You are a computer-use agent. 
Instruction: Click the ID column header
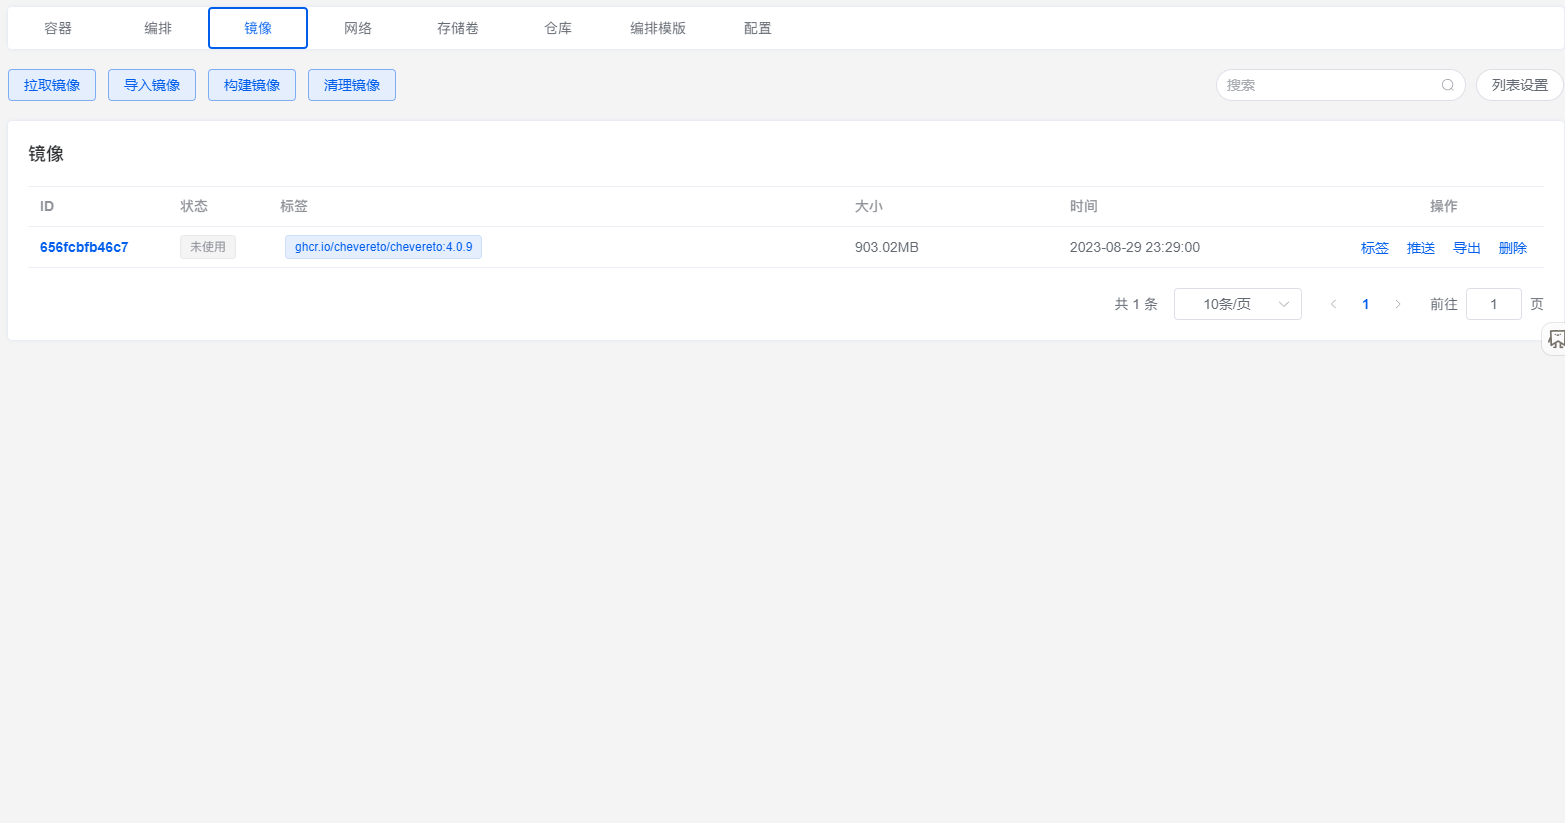pyautogui.click(x=47, y=206)
